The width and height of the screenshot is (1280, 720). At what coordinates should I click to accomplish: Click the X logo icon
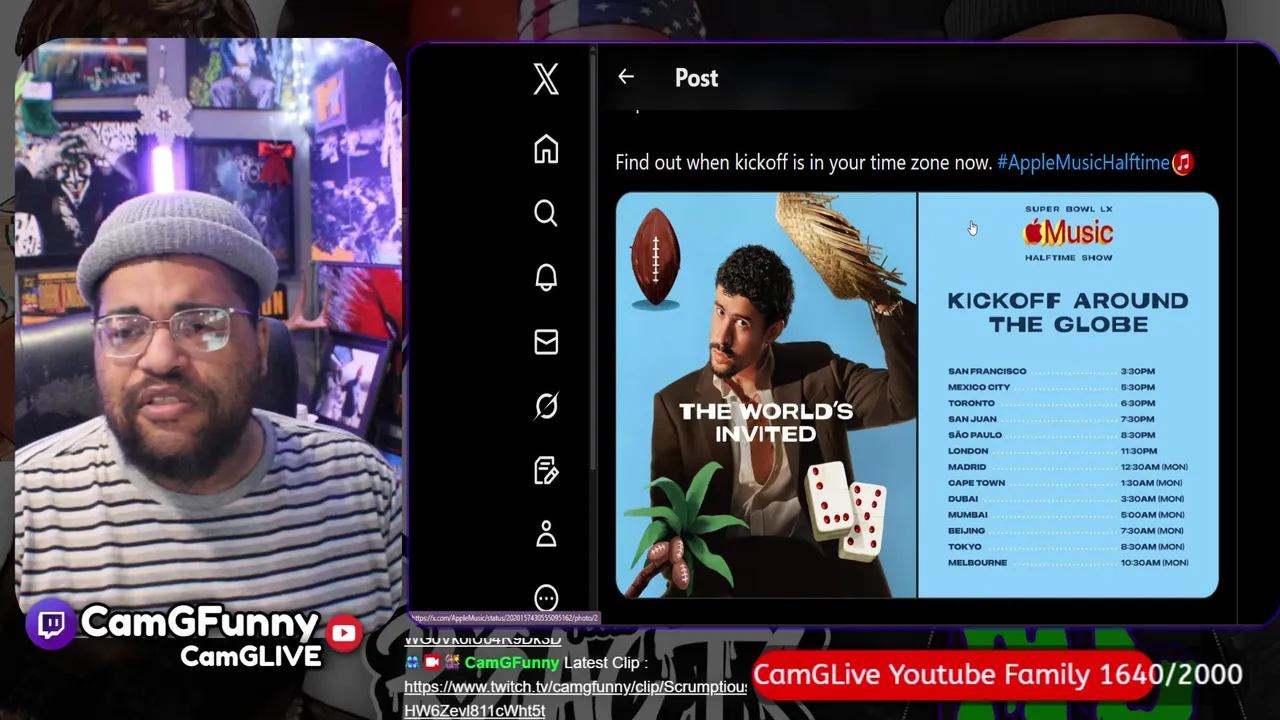coord(546,79)
